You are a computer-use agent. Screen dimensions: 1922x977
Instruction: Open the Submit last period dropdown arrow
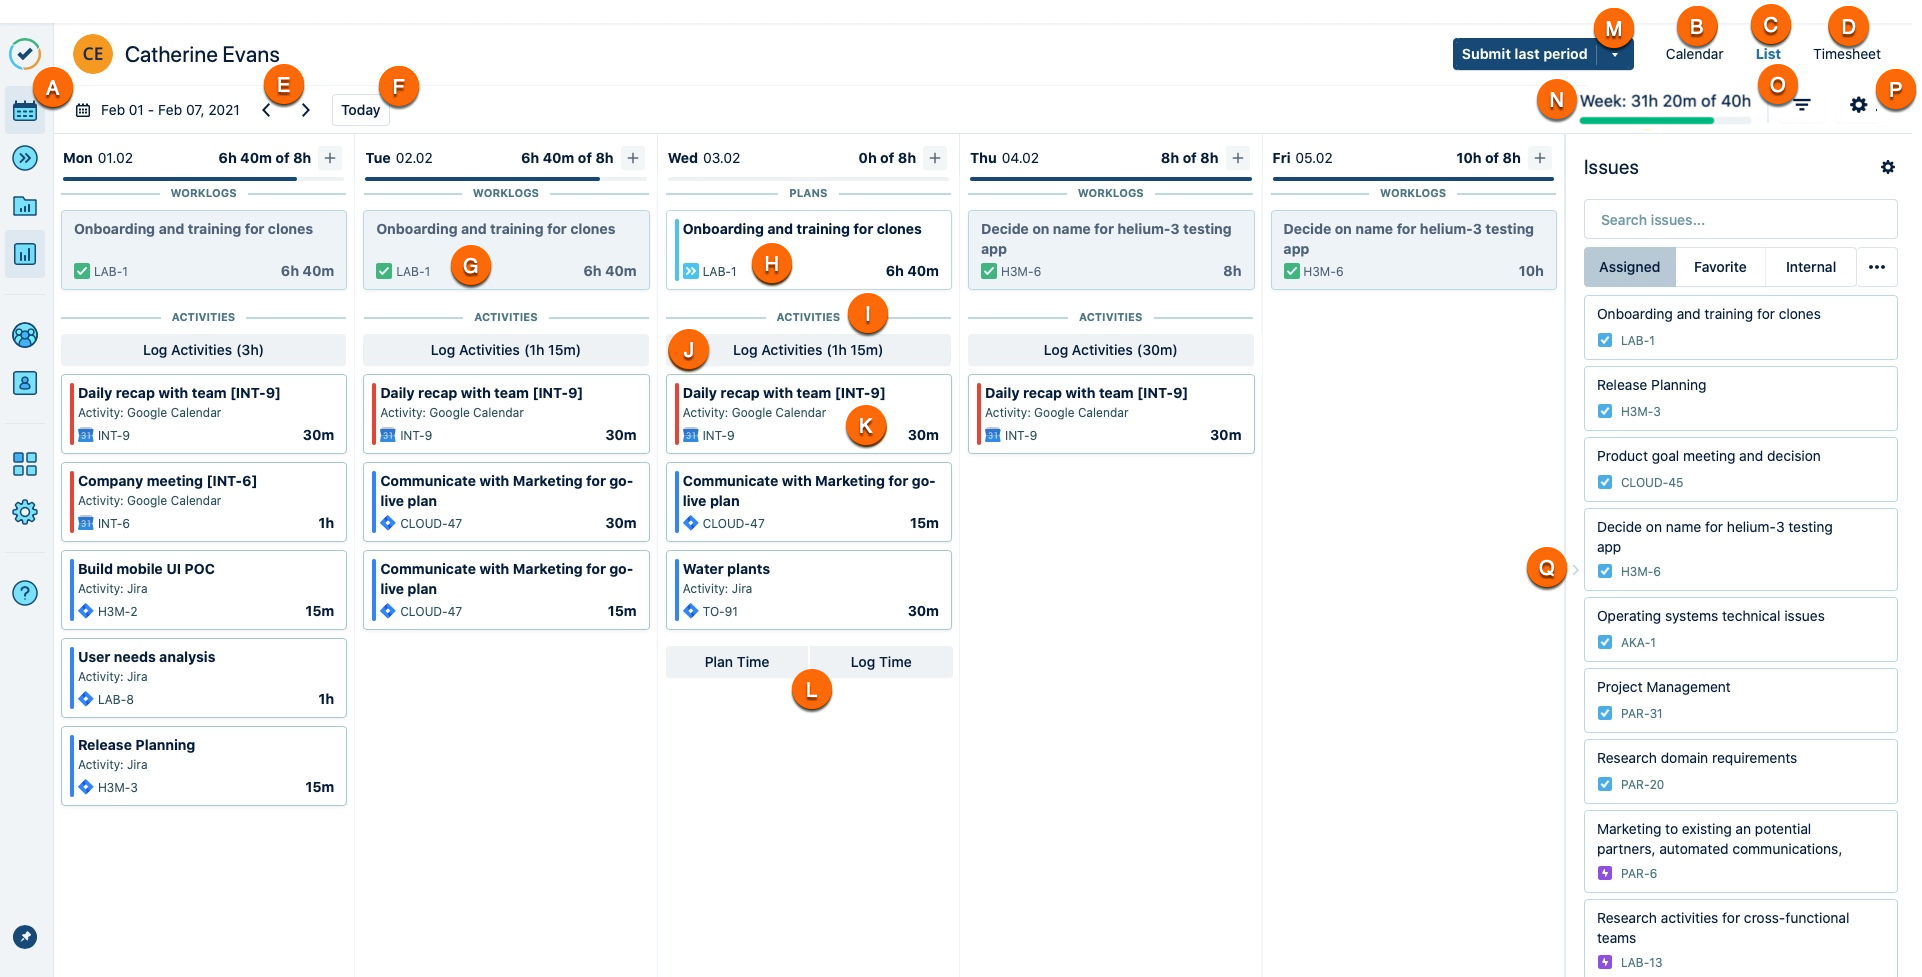(x=1615, y=54)
